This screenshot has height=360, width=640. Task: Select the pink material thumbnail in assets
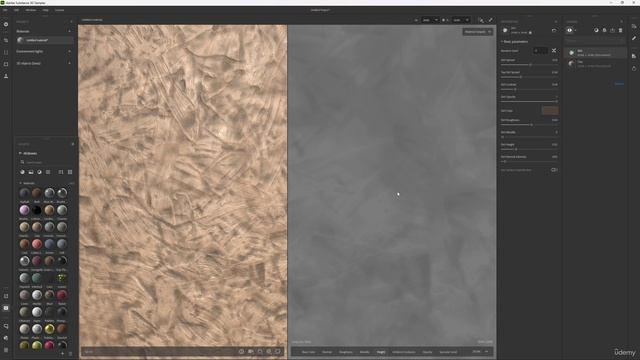24,210
